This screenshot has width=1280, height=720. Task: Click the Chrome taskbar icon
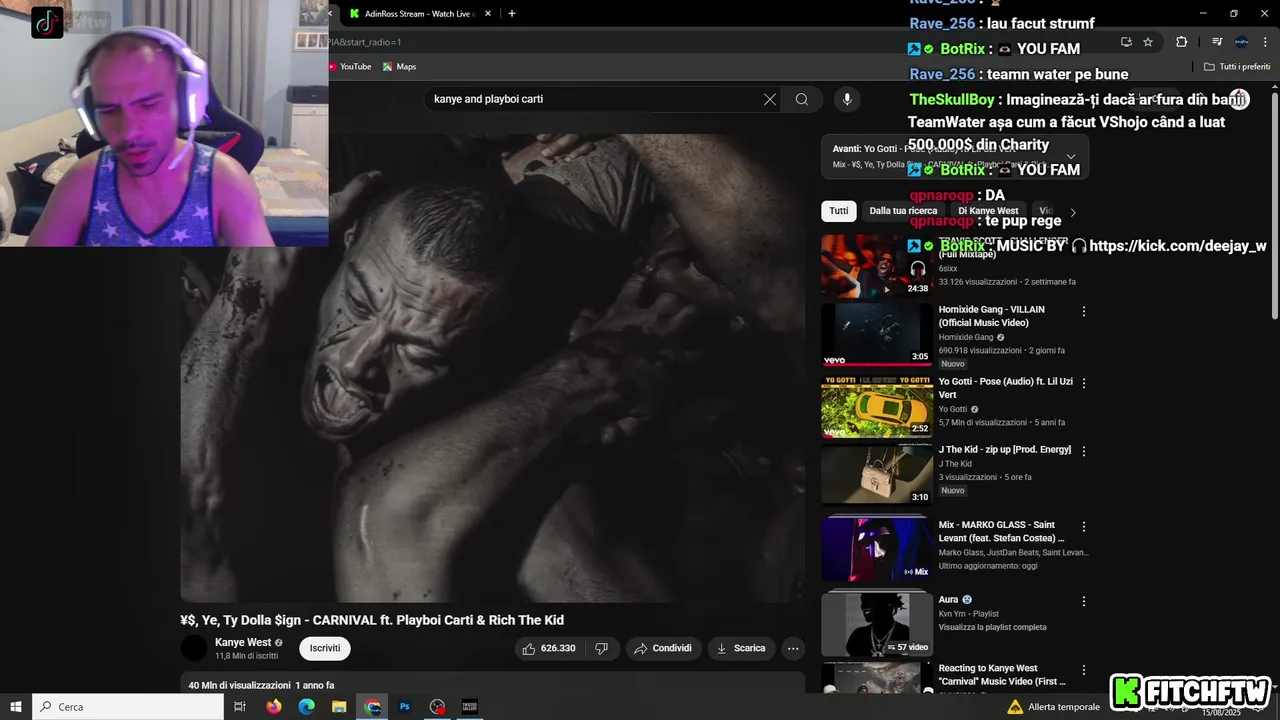372,706
